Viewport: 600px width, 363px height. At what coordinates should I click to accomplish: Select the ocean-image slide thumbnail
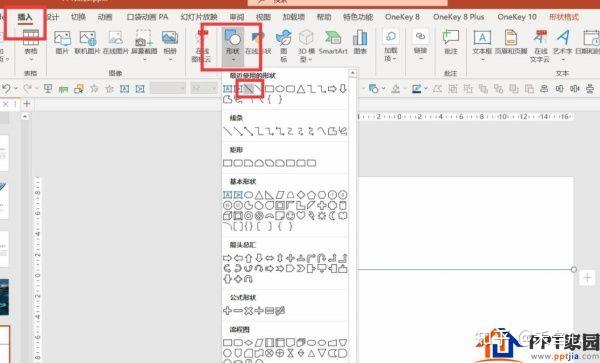pos(4,297)
